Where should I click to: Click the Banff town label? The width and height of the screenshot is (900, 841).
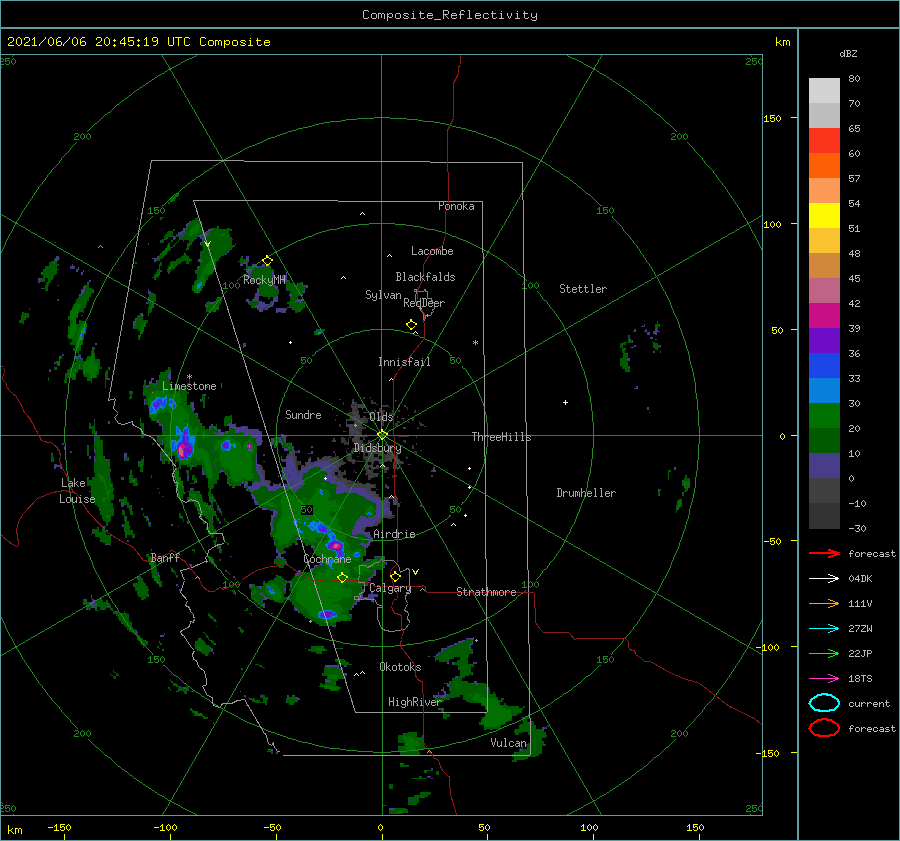pyautogui.click(x=165, y=557)
